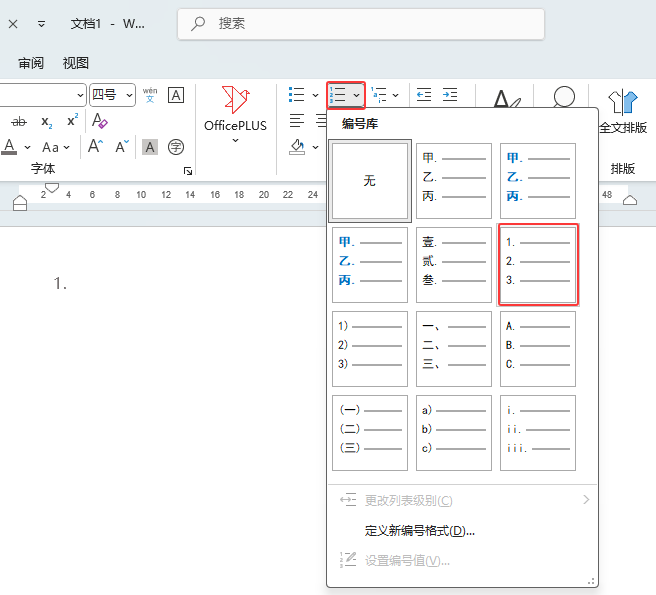Screen dimensions: 656x595
Task: Select the i. ii. iii. numbering style
Action: (x=538, y=433)
